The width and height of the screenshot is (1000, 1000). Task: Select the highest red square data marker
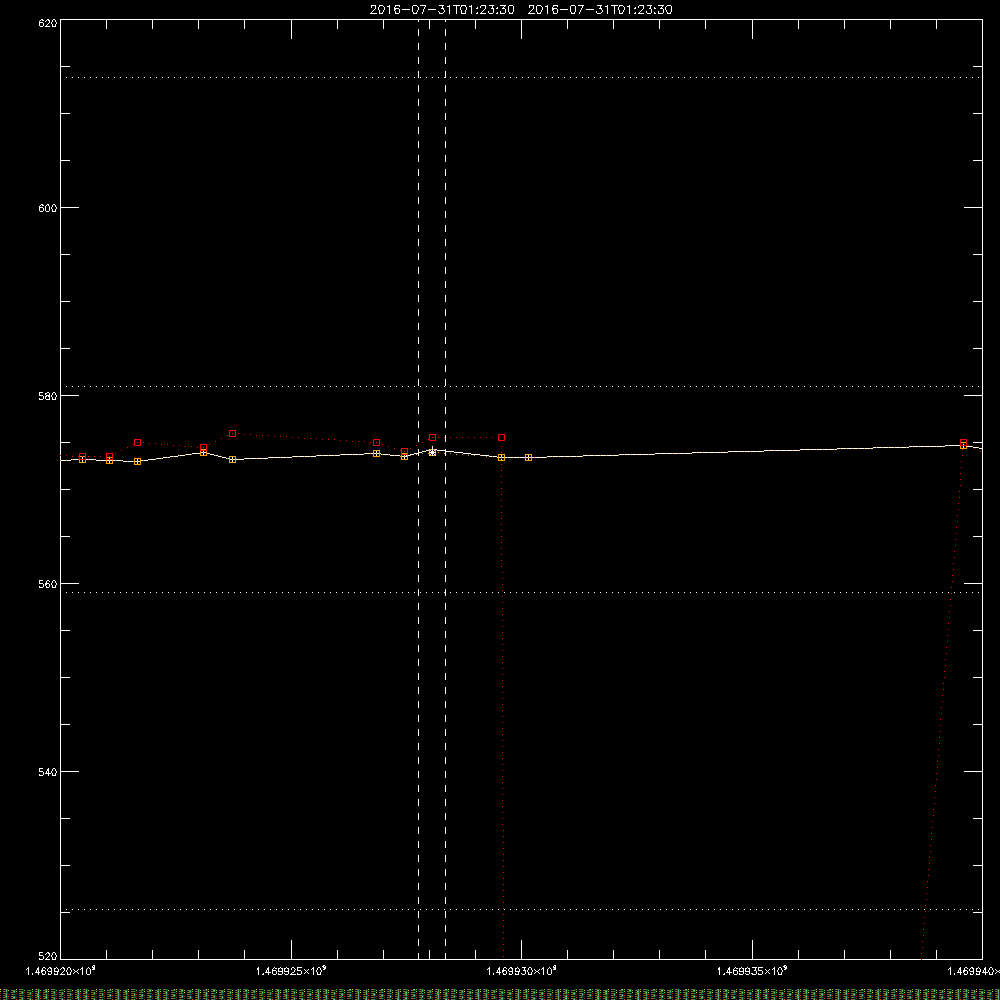pyautogui.click(x=233, y=434)
